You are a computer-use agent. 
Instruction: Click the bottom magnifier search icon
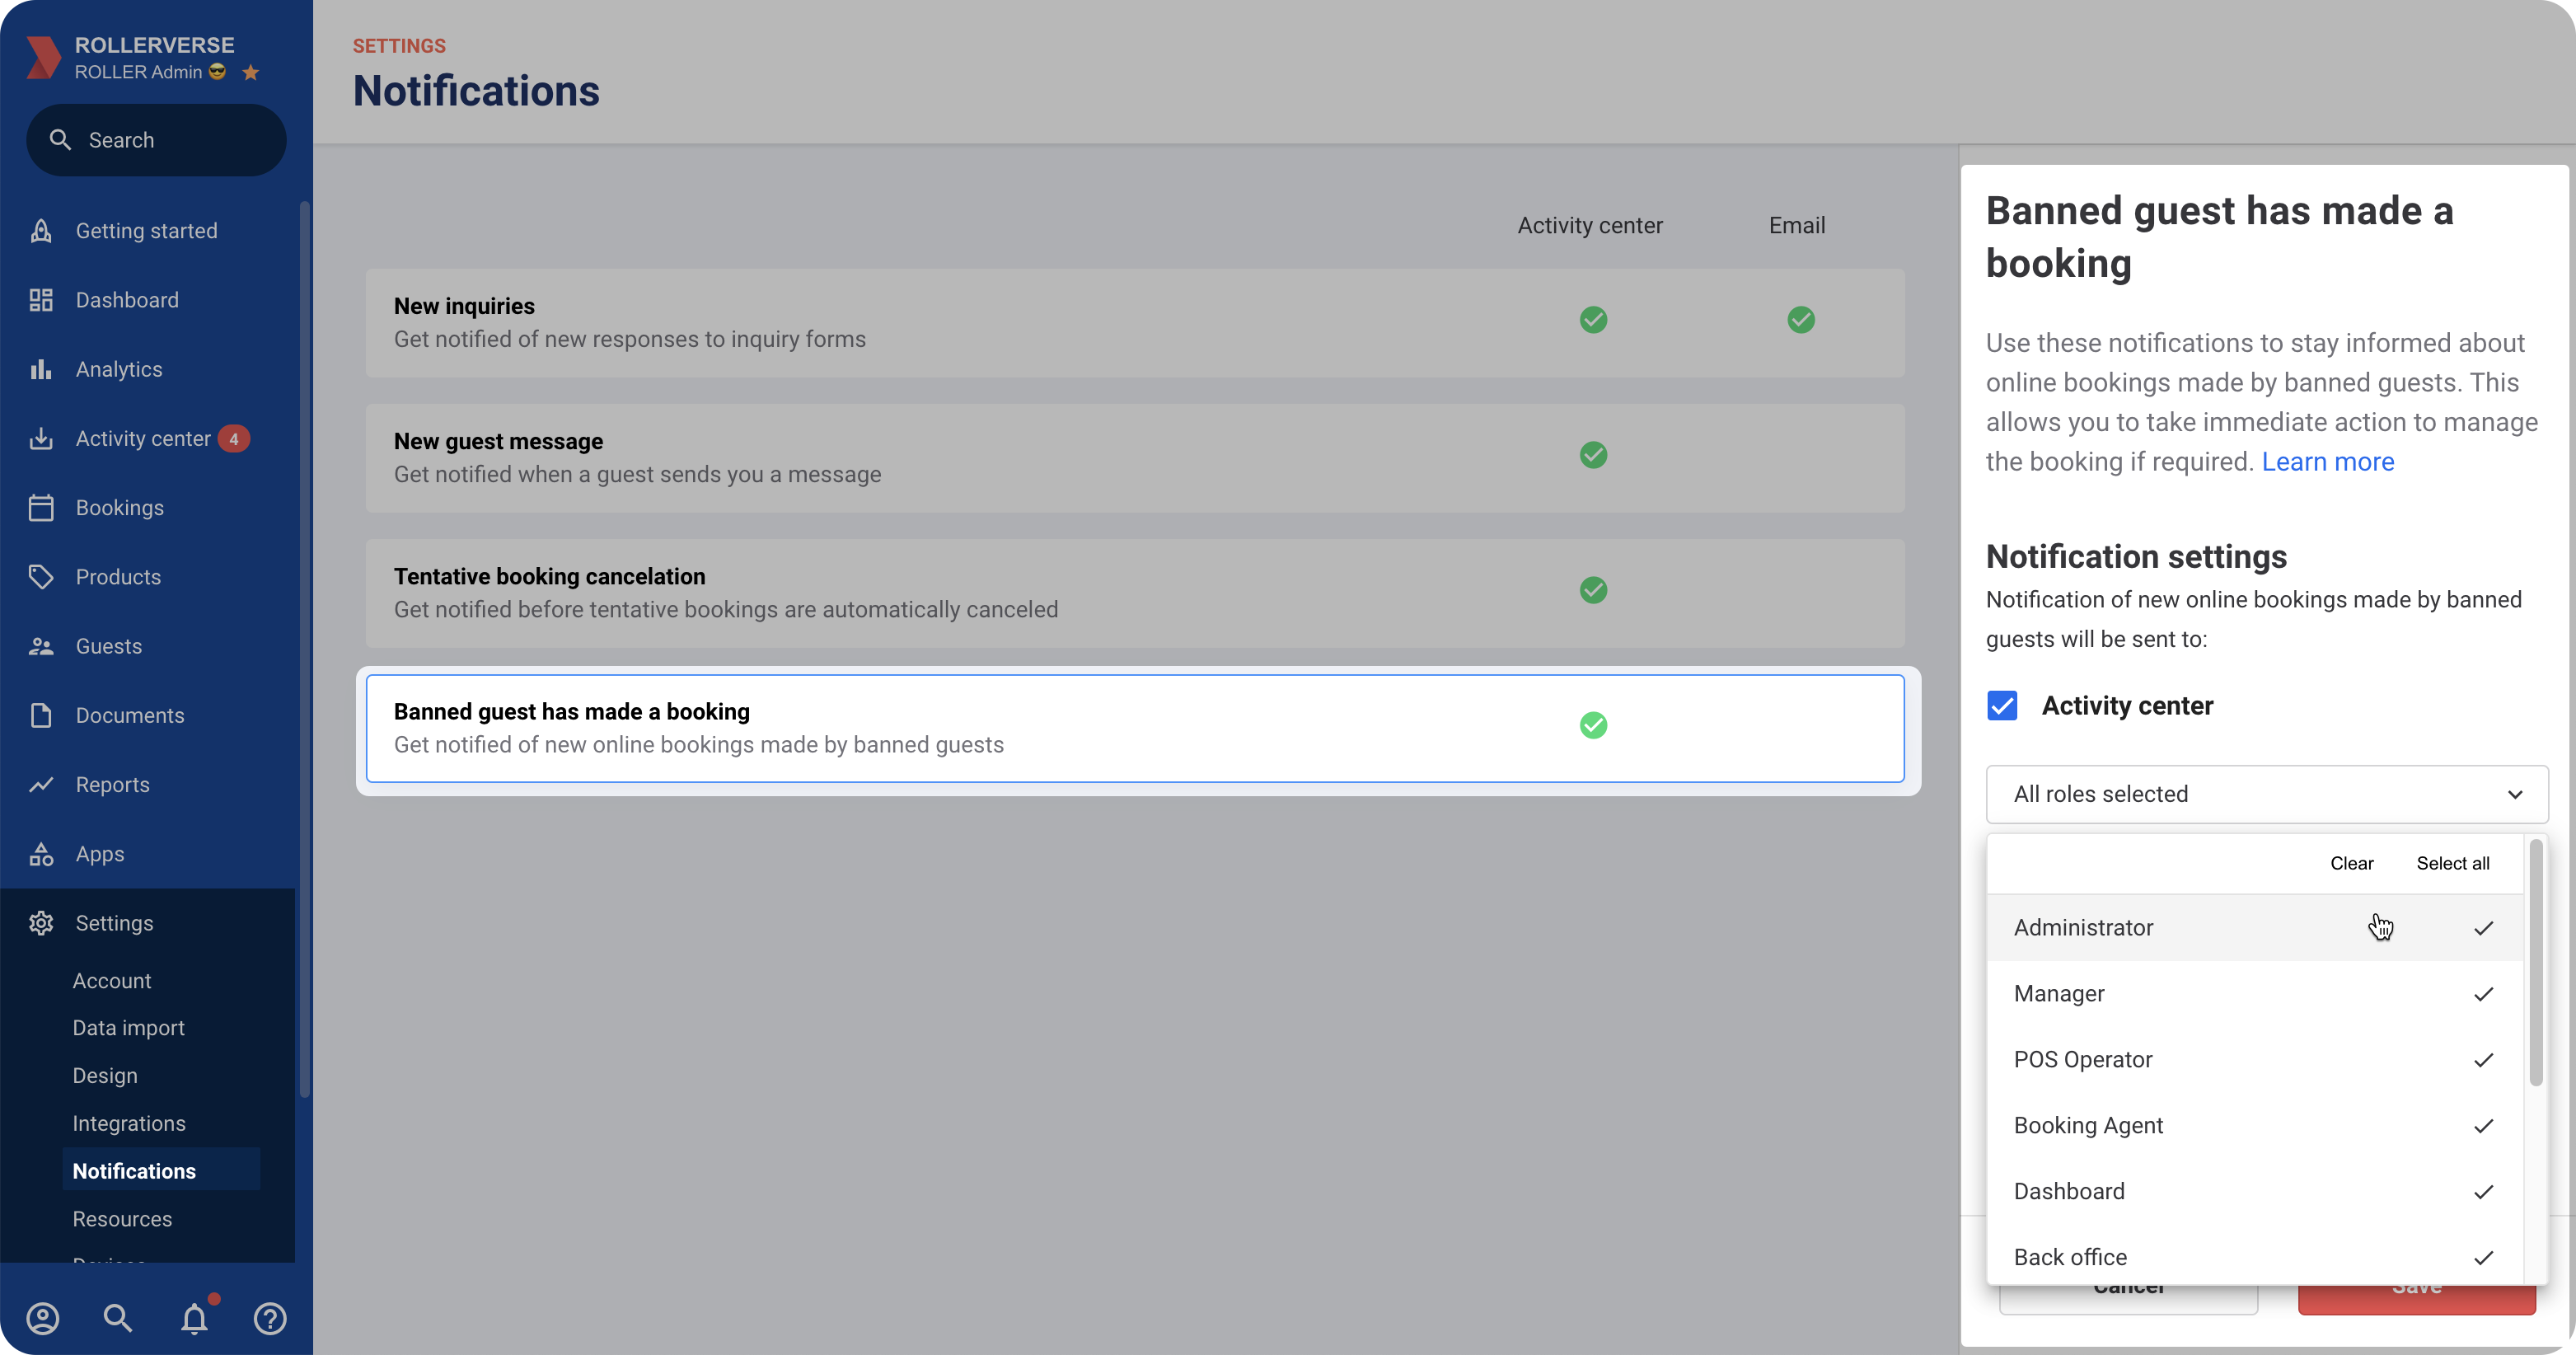(118, 1318)
